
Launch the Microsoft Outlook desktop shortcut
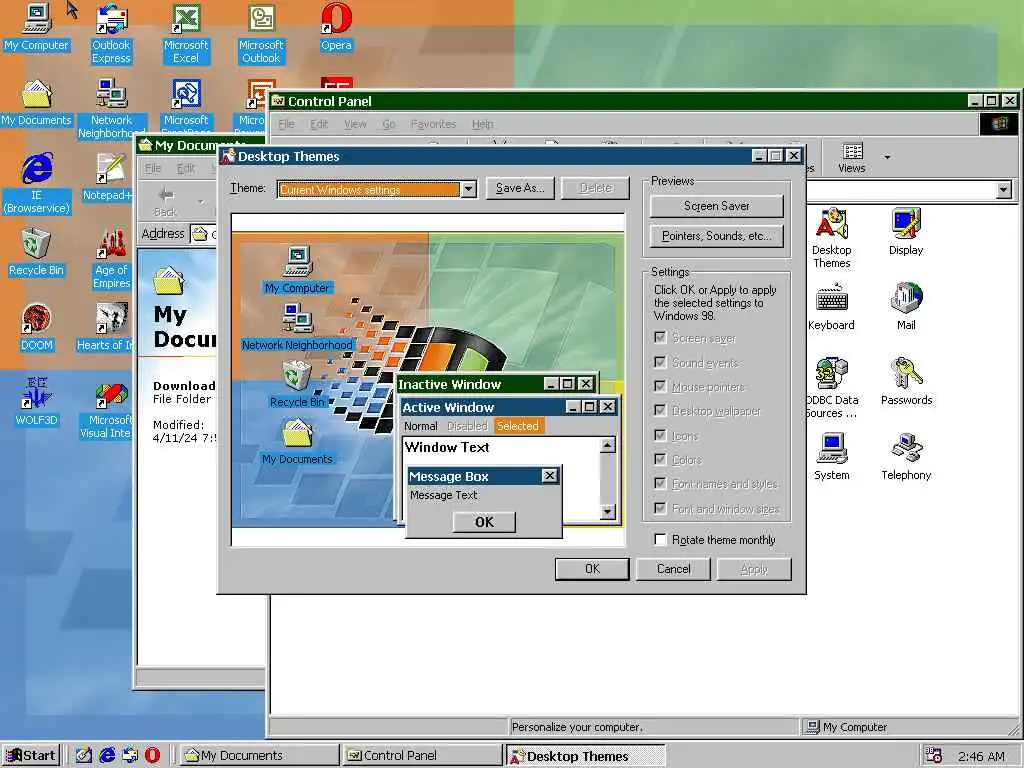261,34
